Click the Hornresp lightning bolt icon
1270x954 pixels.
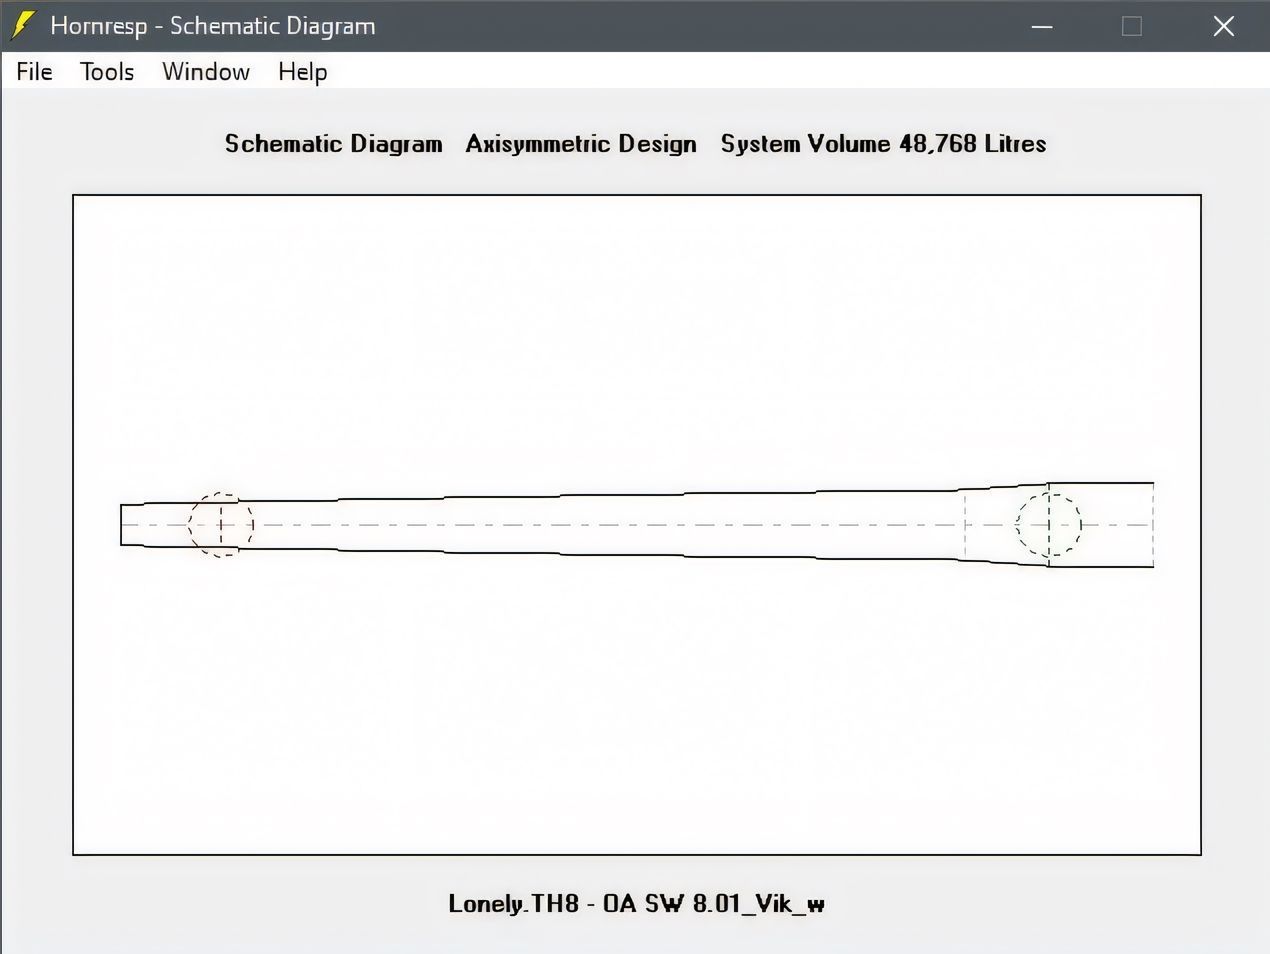click(23, 26)
